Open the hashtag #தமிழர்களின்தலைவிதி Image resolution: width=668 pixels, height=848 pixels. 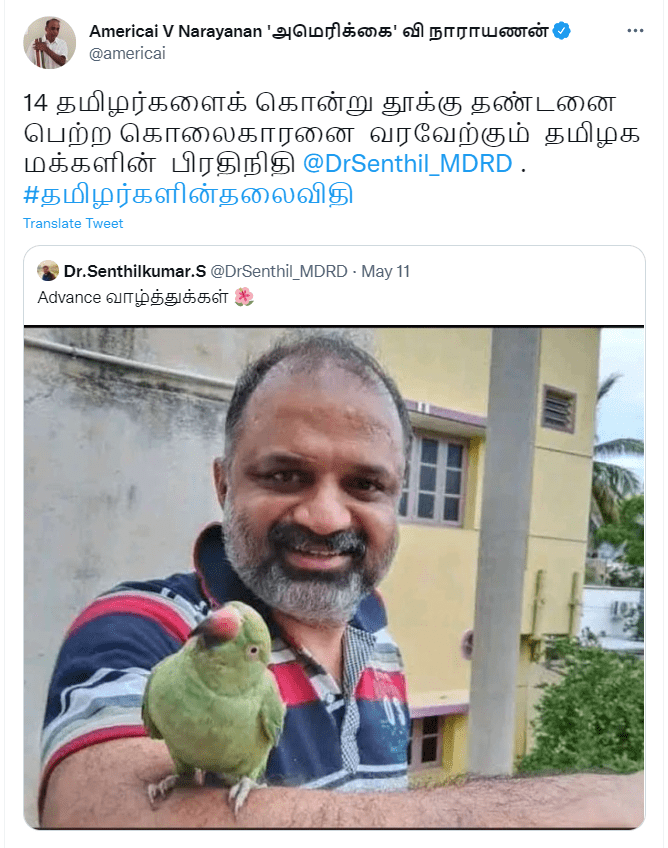188,195
